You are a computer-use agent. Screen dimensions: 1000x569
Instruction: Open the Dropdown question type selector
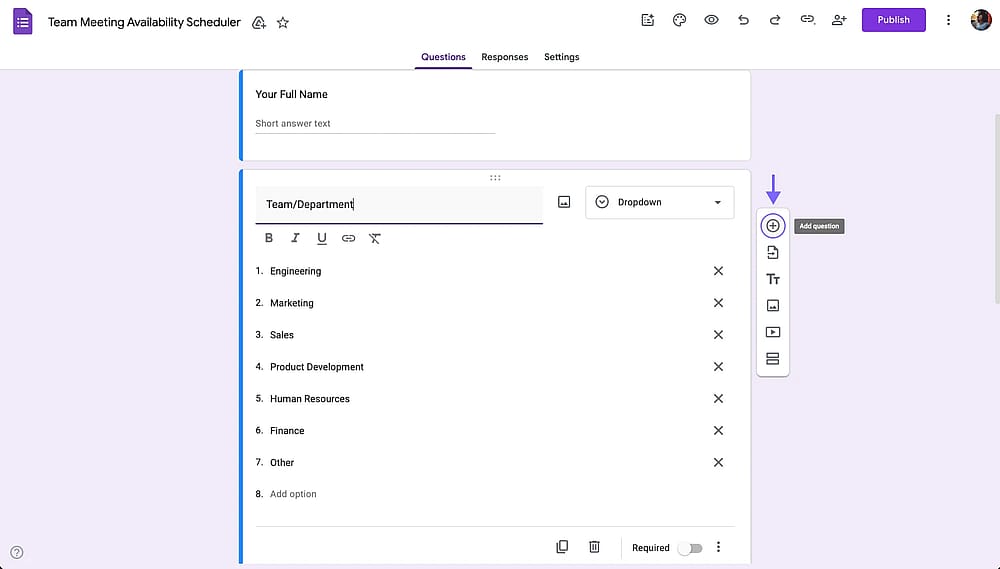(x=659, y=202)
